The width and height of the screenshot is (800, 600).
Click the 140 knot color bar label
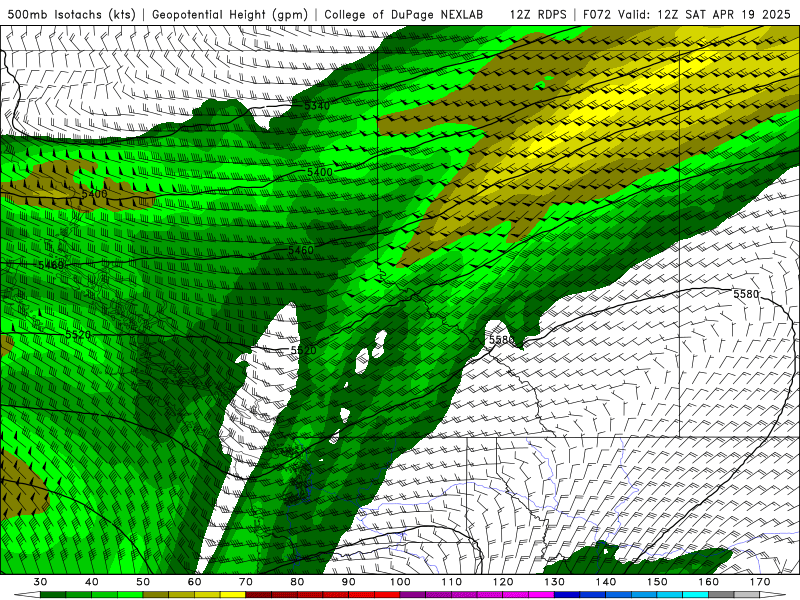(x=606, y=582)
